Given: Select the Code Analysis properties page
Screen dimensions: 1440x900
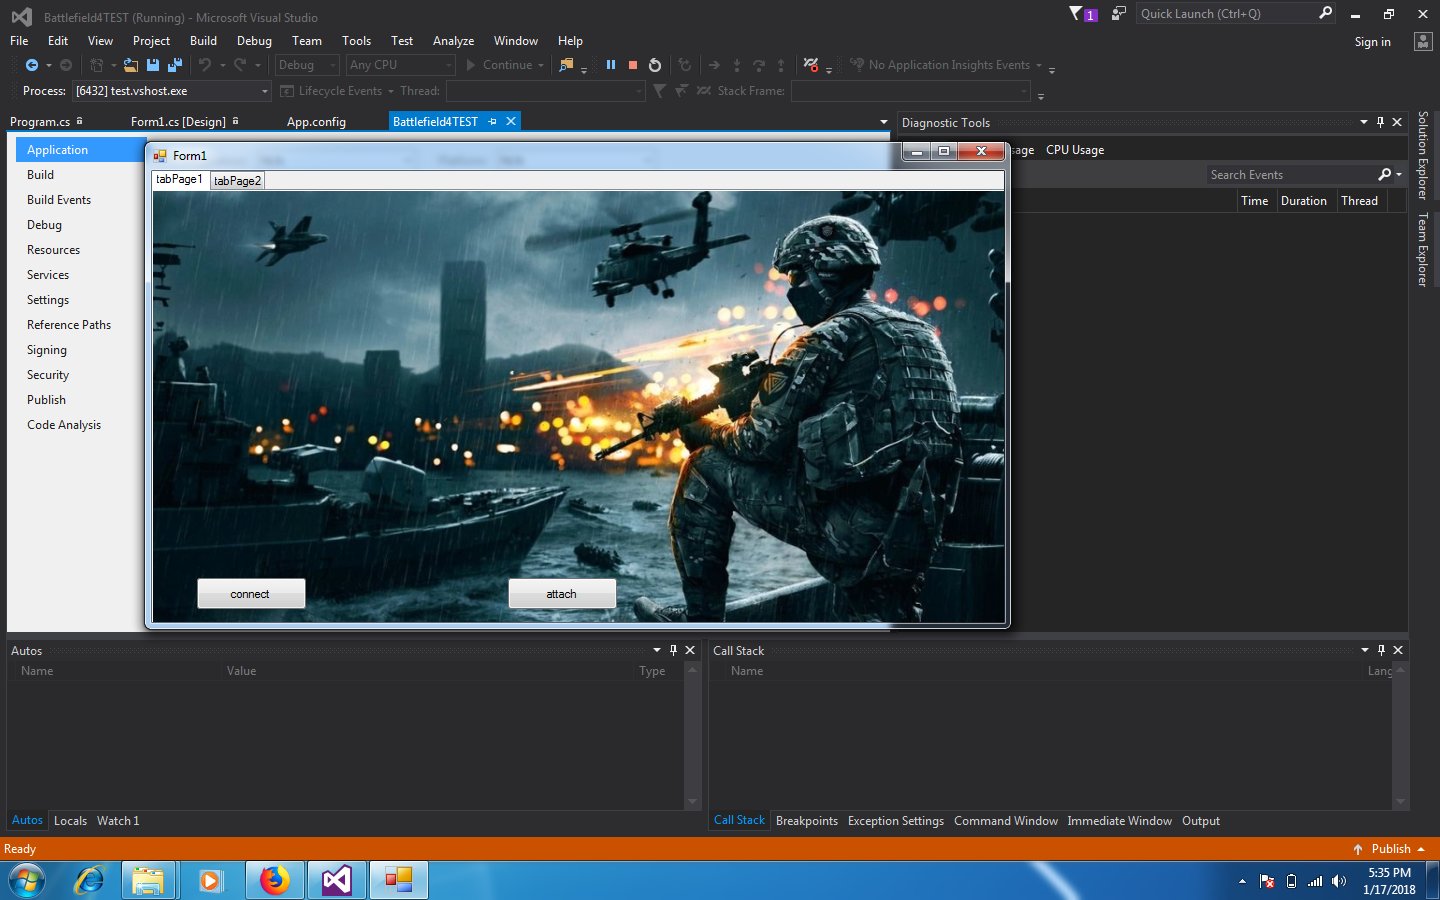Looking at the screenshot, I should click(x=64, y=425).
